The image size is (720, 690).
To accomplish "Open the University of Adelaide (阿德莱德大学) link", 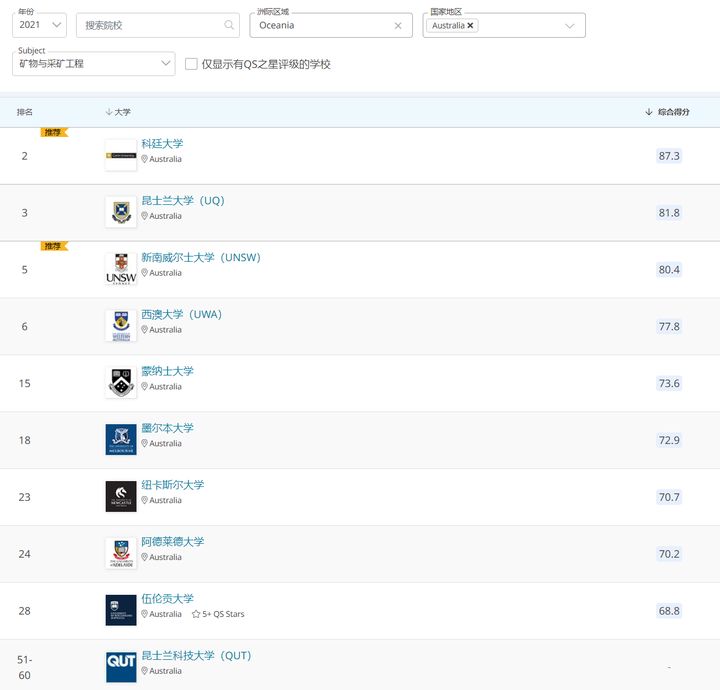I will tap(173, 542).
